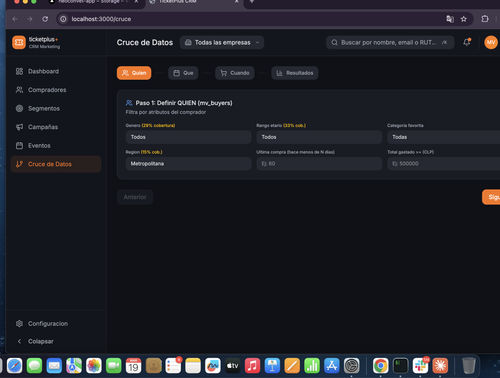Viewport: 500px width, 378px height.
Task: Click the orange Siguiente button
Action: coord(491,197)
